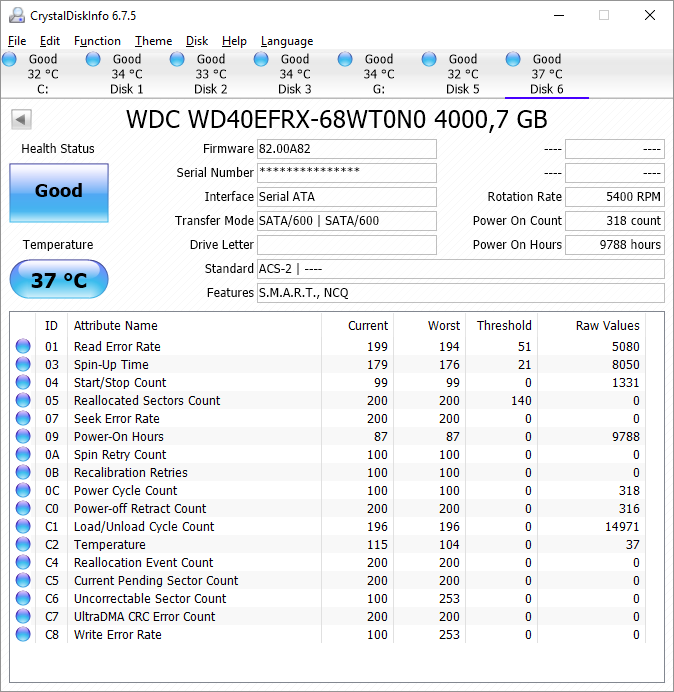Click status orb for Power-off Retract Count

point(23,508)
